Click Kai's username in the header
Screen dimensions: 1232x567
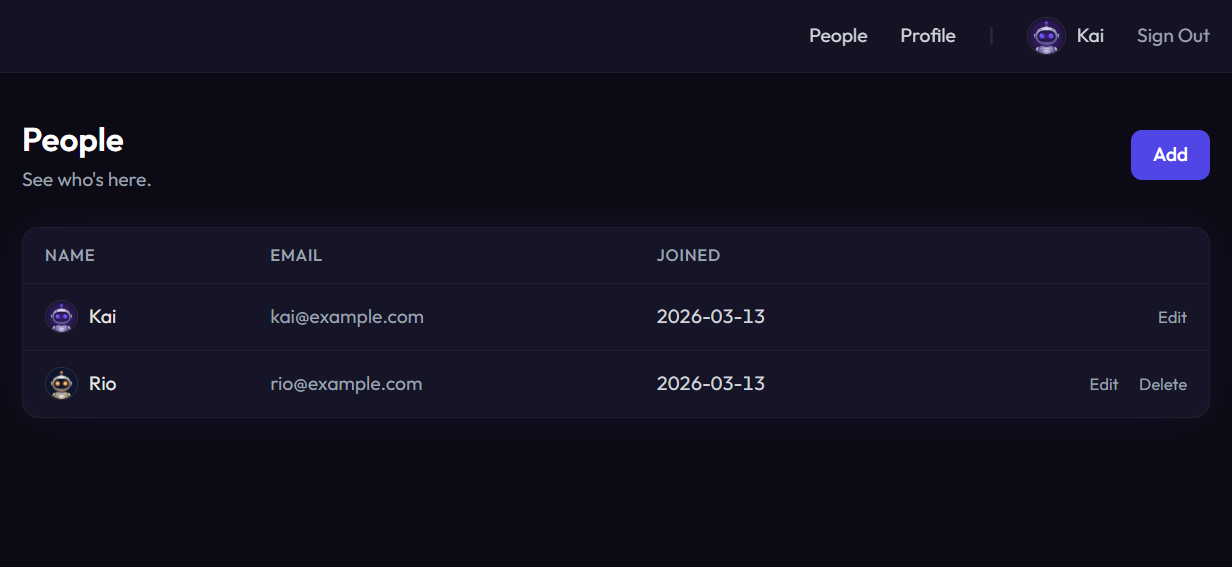(x=1090, y=36)
